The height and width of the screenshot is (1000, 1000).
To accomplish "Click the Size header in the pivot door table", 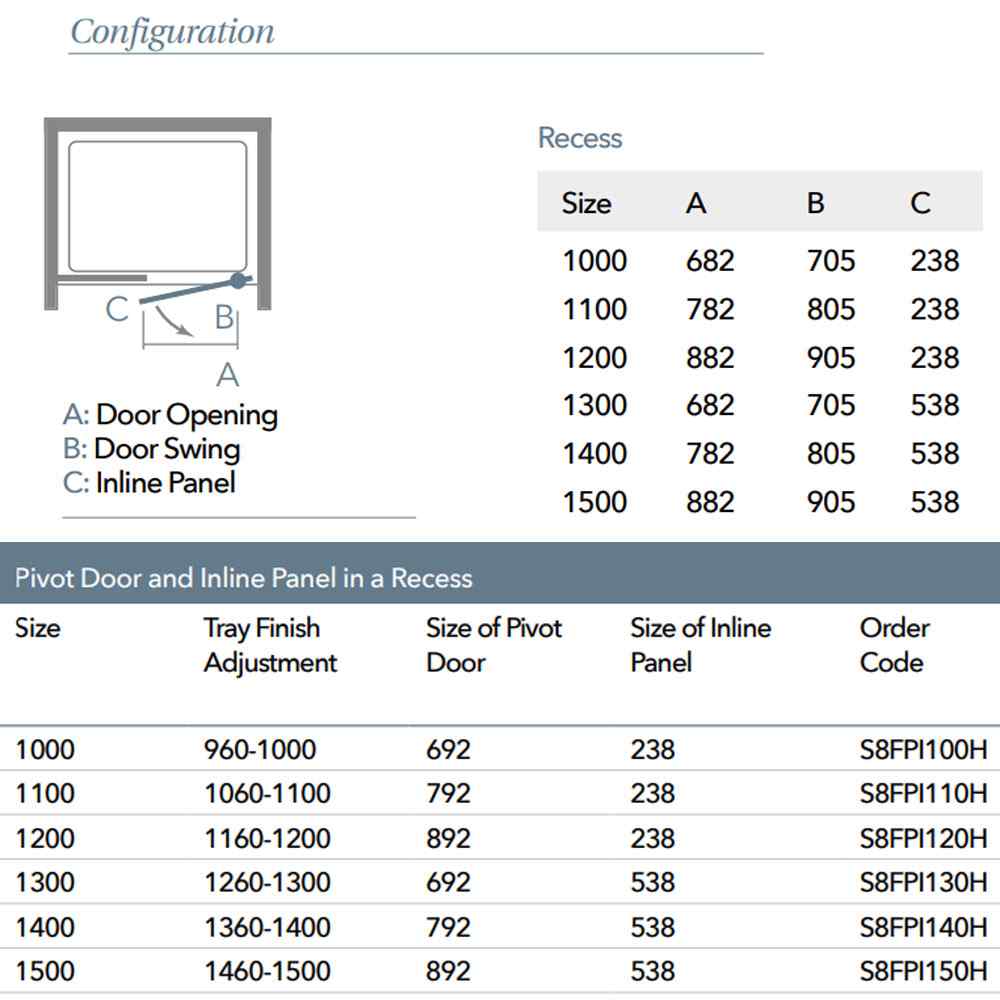I will coord(38,629).
